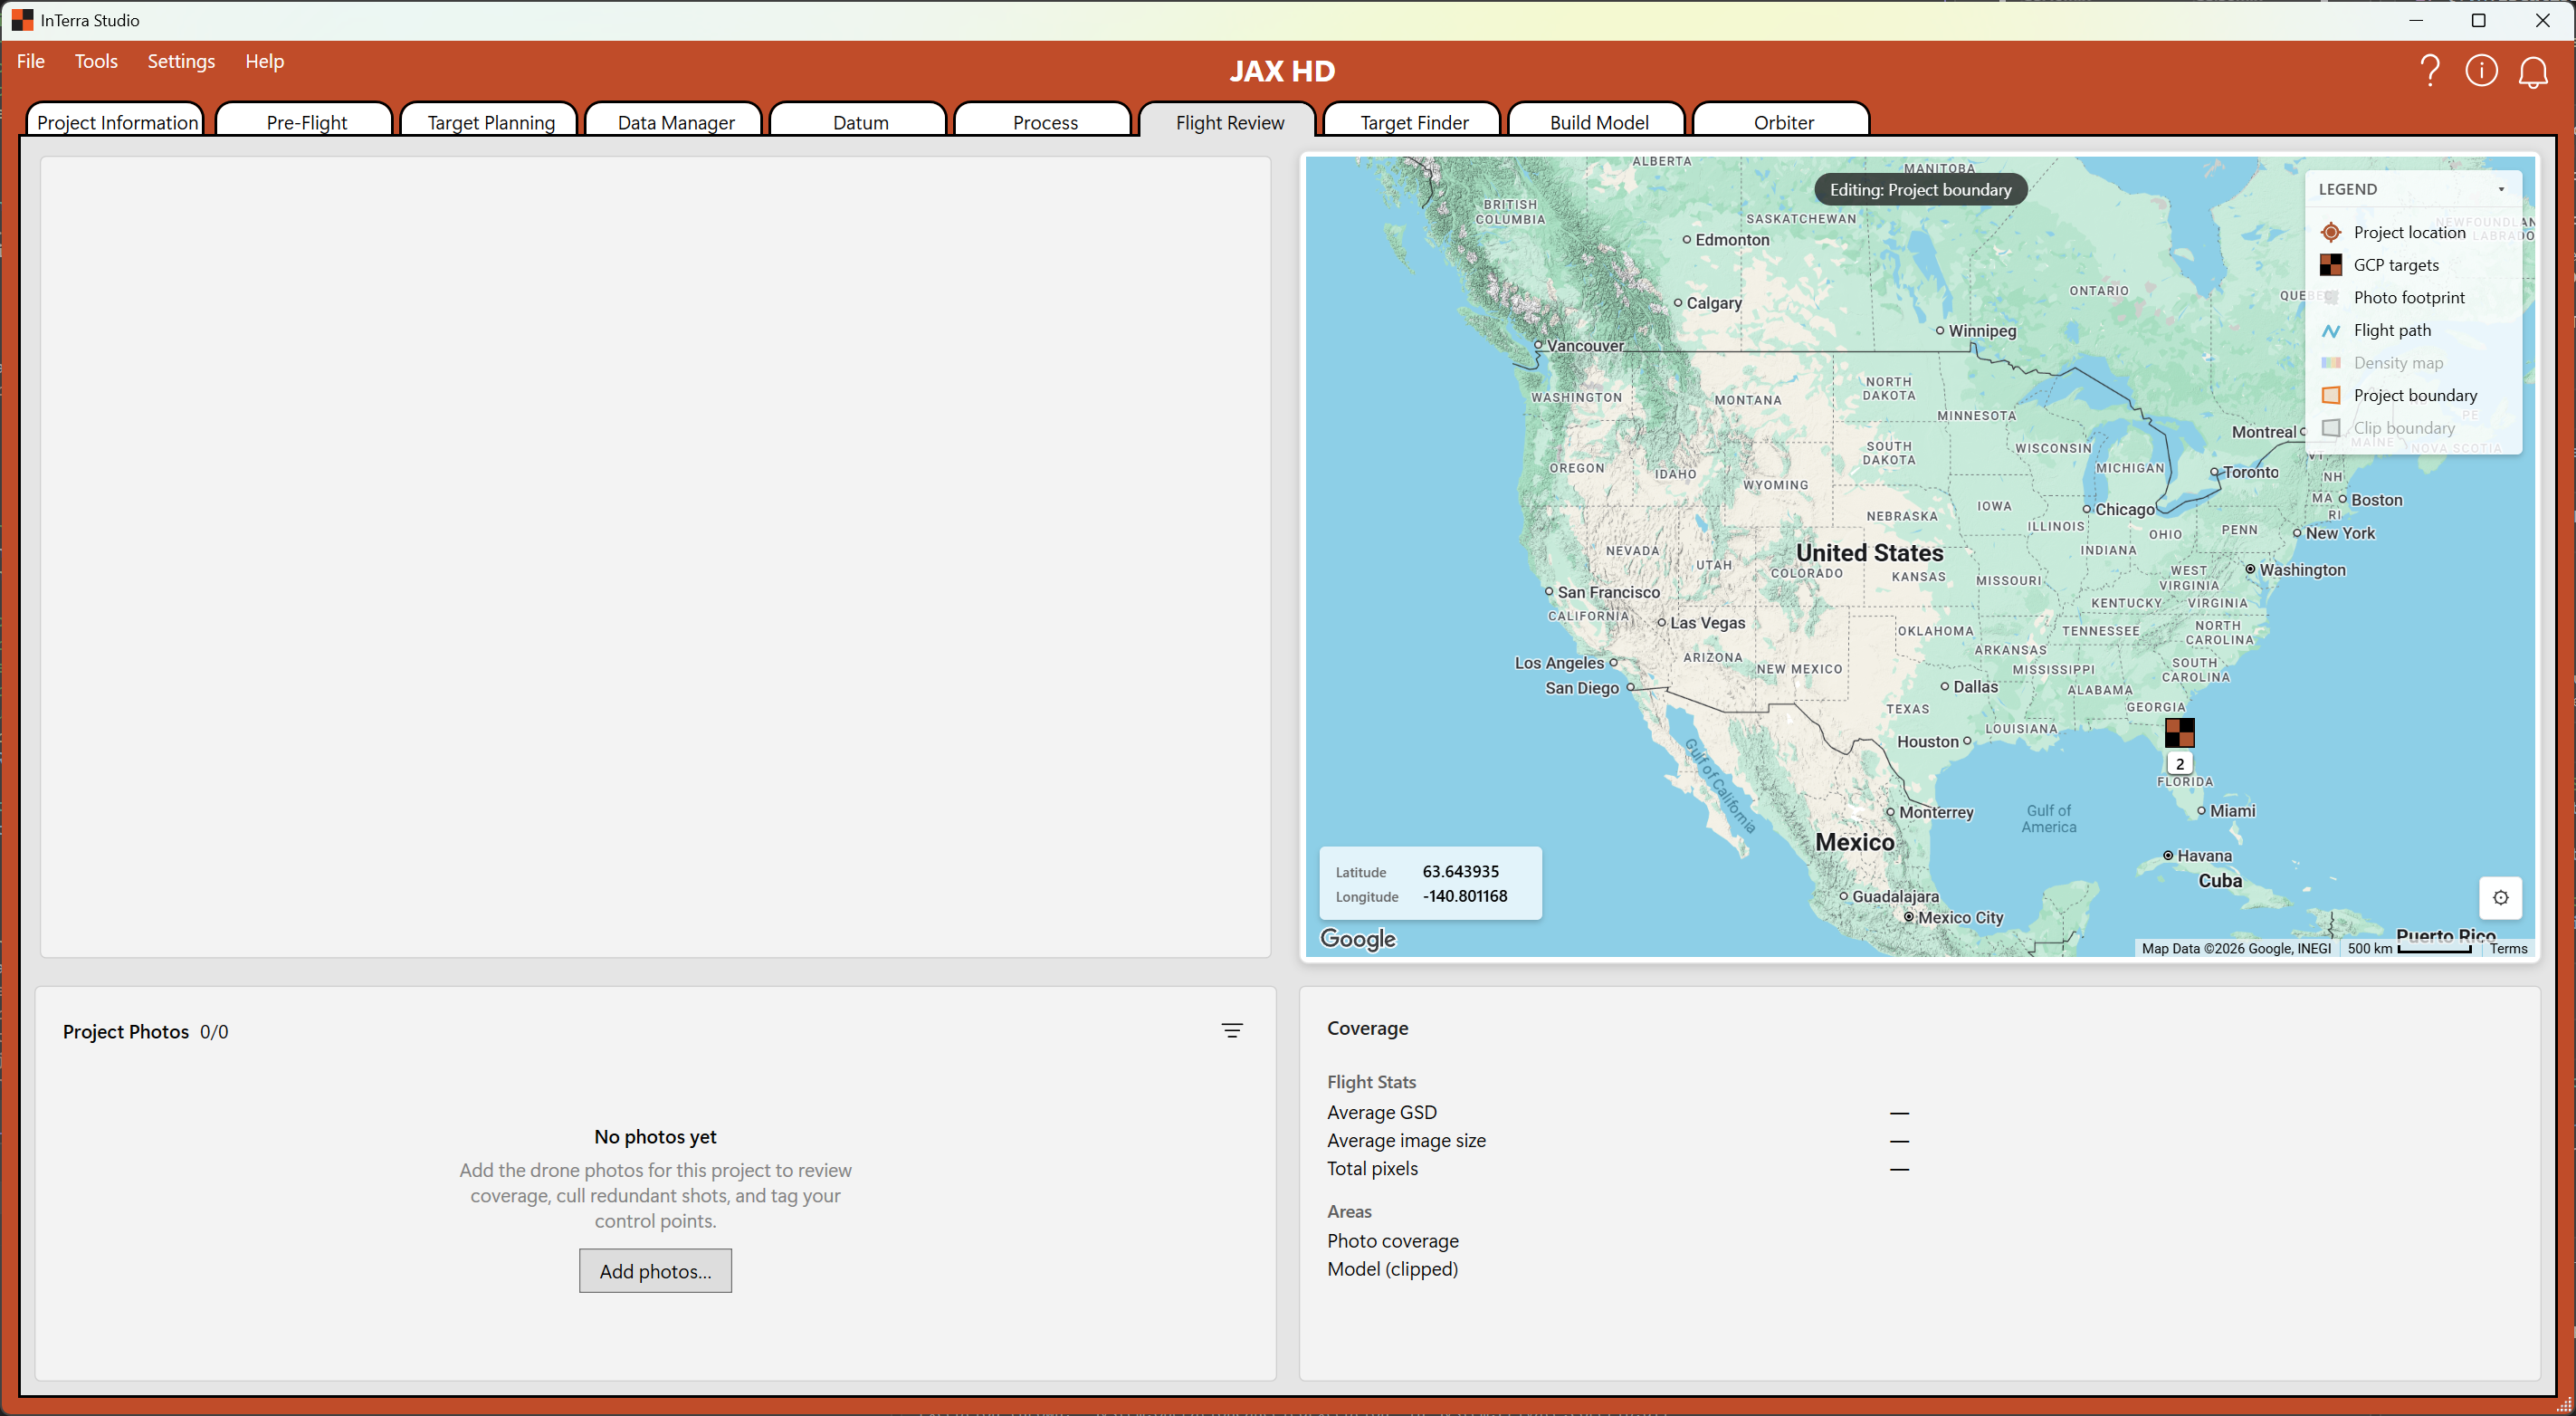Open the Tools menu

coord(96,61)
